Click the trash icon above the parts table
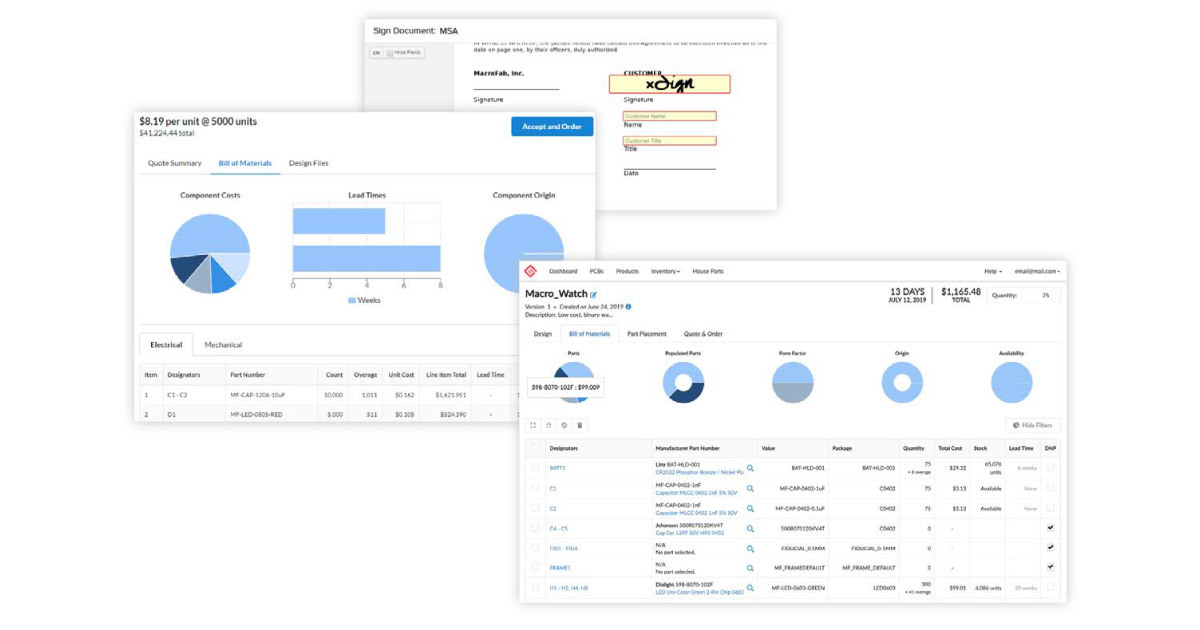The image size is (1200, 630). [x=580, y=423]
